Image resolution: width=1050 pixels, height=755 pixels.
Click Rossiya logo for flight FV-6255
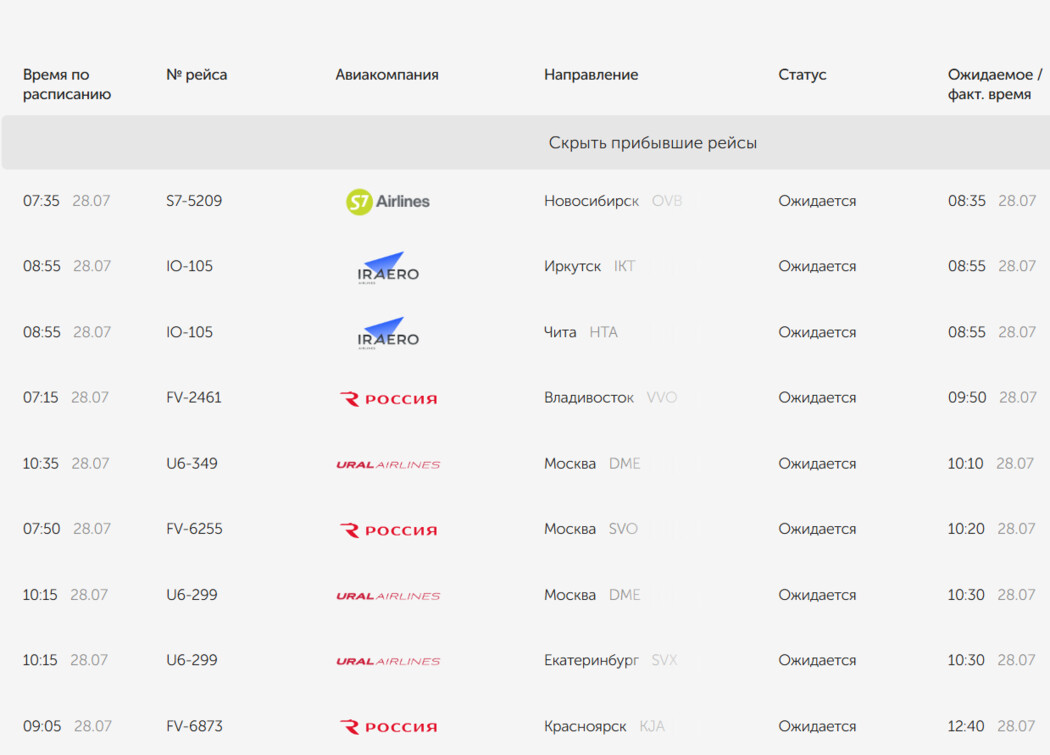coord(388,531)
